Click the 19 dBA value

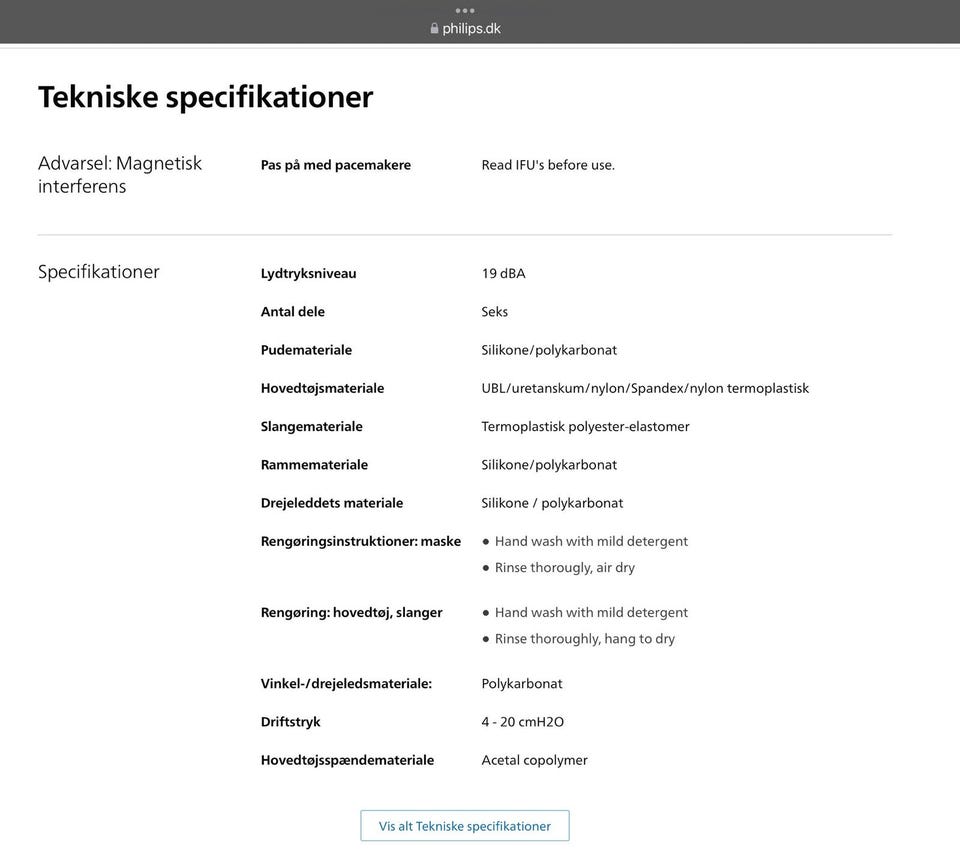[503, 273]
